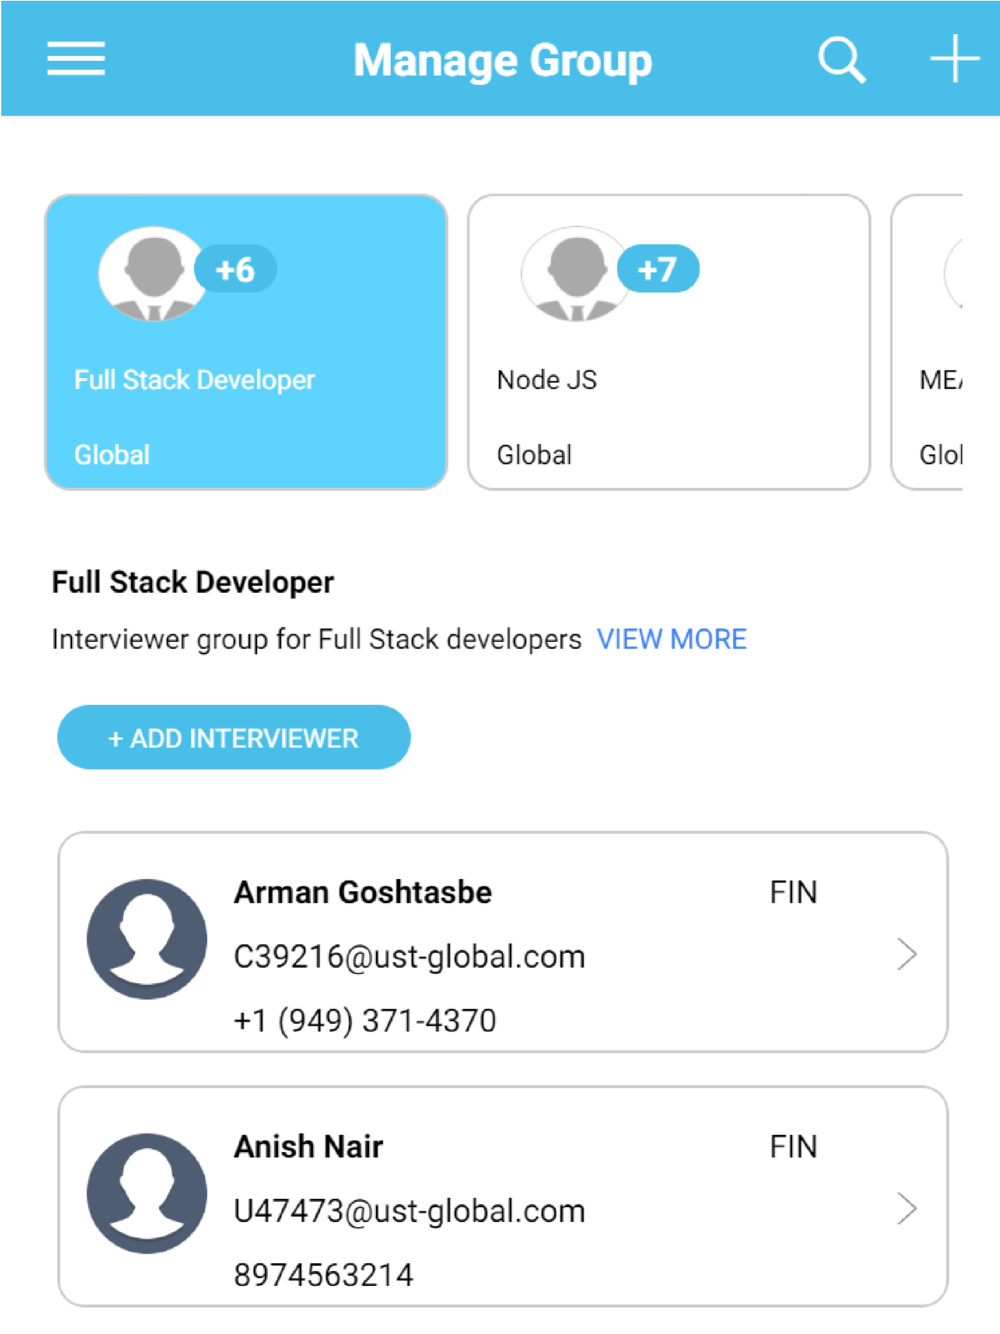Tap the search magnifier icon

click(x=841, y=60)
